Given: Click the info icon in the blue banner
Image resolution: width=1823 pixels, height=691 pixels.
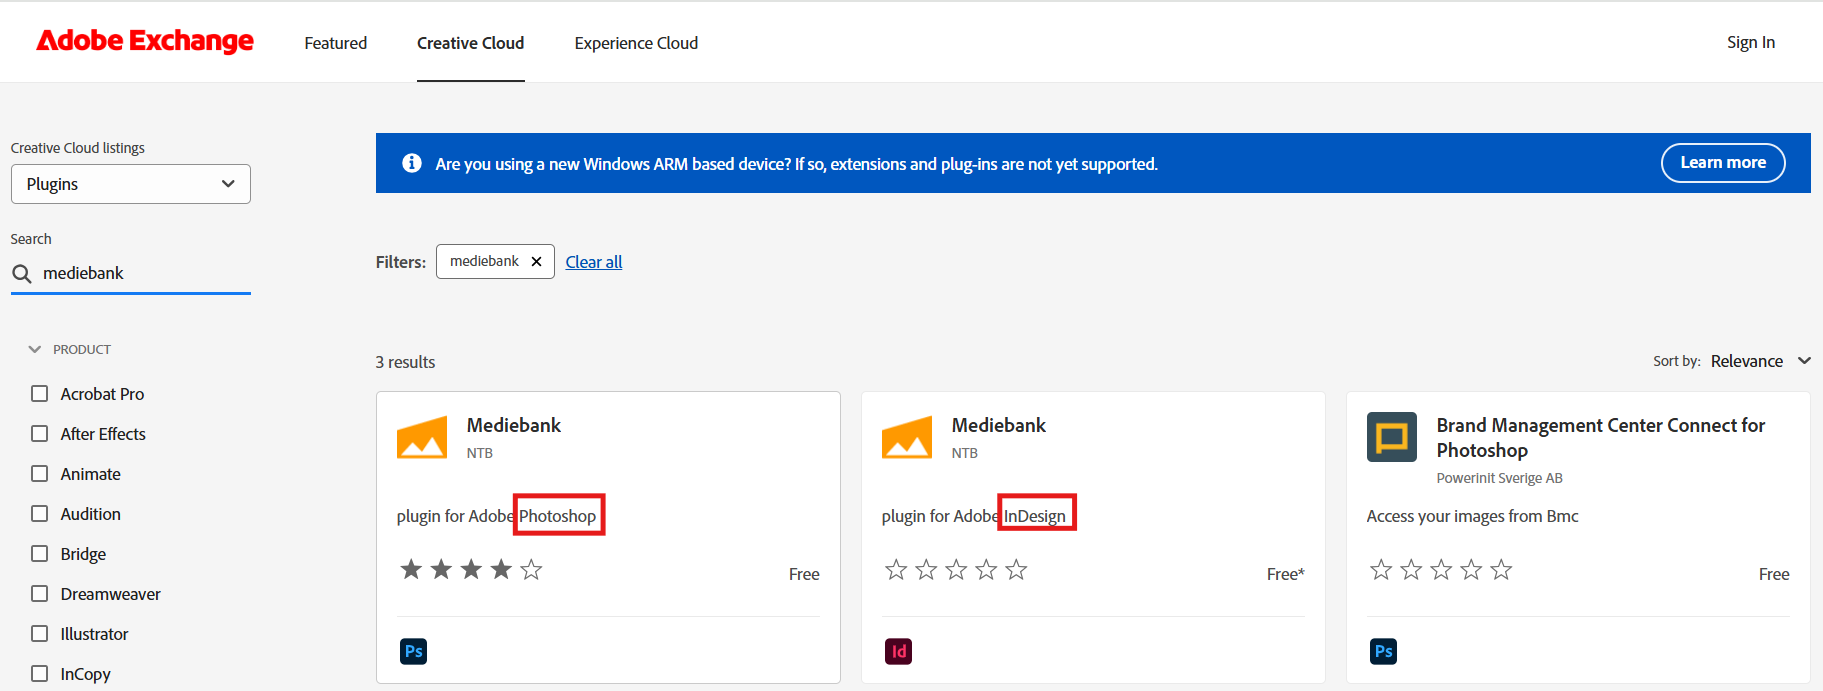Looking at the screenshot, I should 412,163.
